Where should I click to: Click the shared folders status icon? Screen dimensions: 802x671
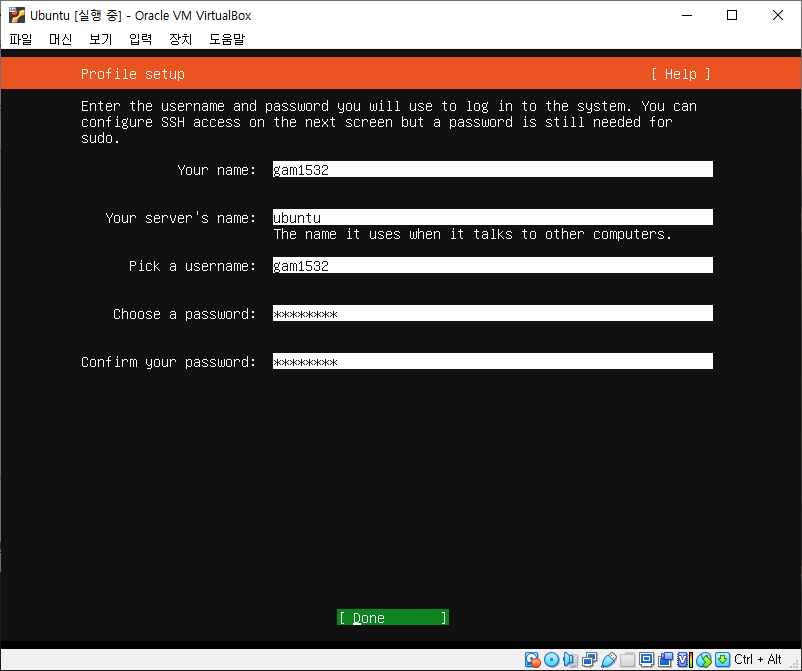pos(628,660)
